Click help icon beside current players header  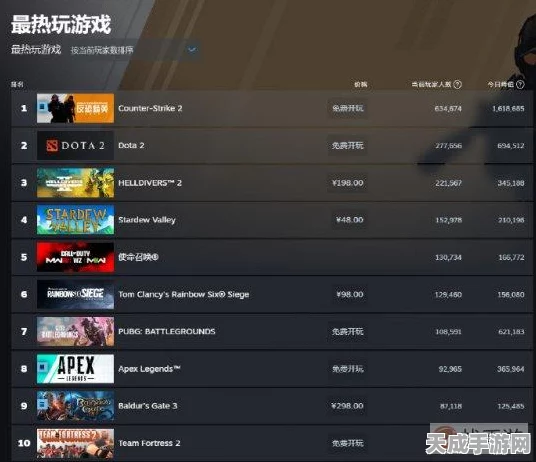pos(457,84)
